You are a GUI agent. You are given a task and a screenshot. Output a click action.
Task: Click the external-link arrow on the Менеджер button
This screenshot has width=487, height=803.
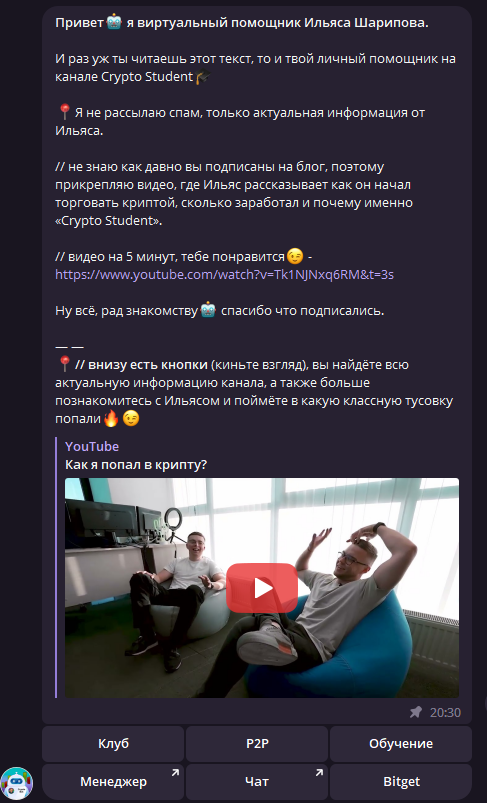click(175, 772)
